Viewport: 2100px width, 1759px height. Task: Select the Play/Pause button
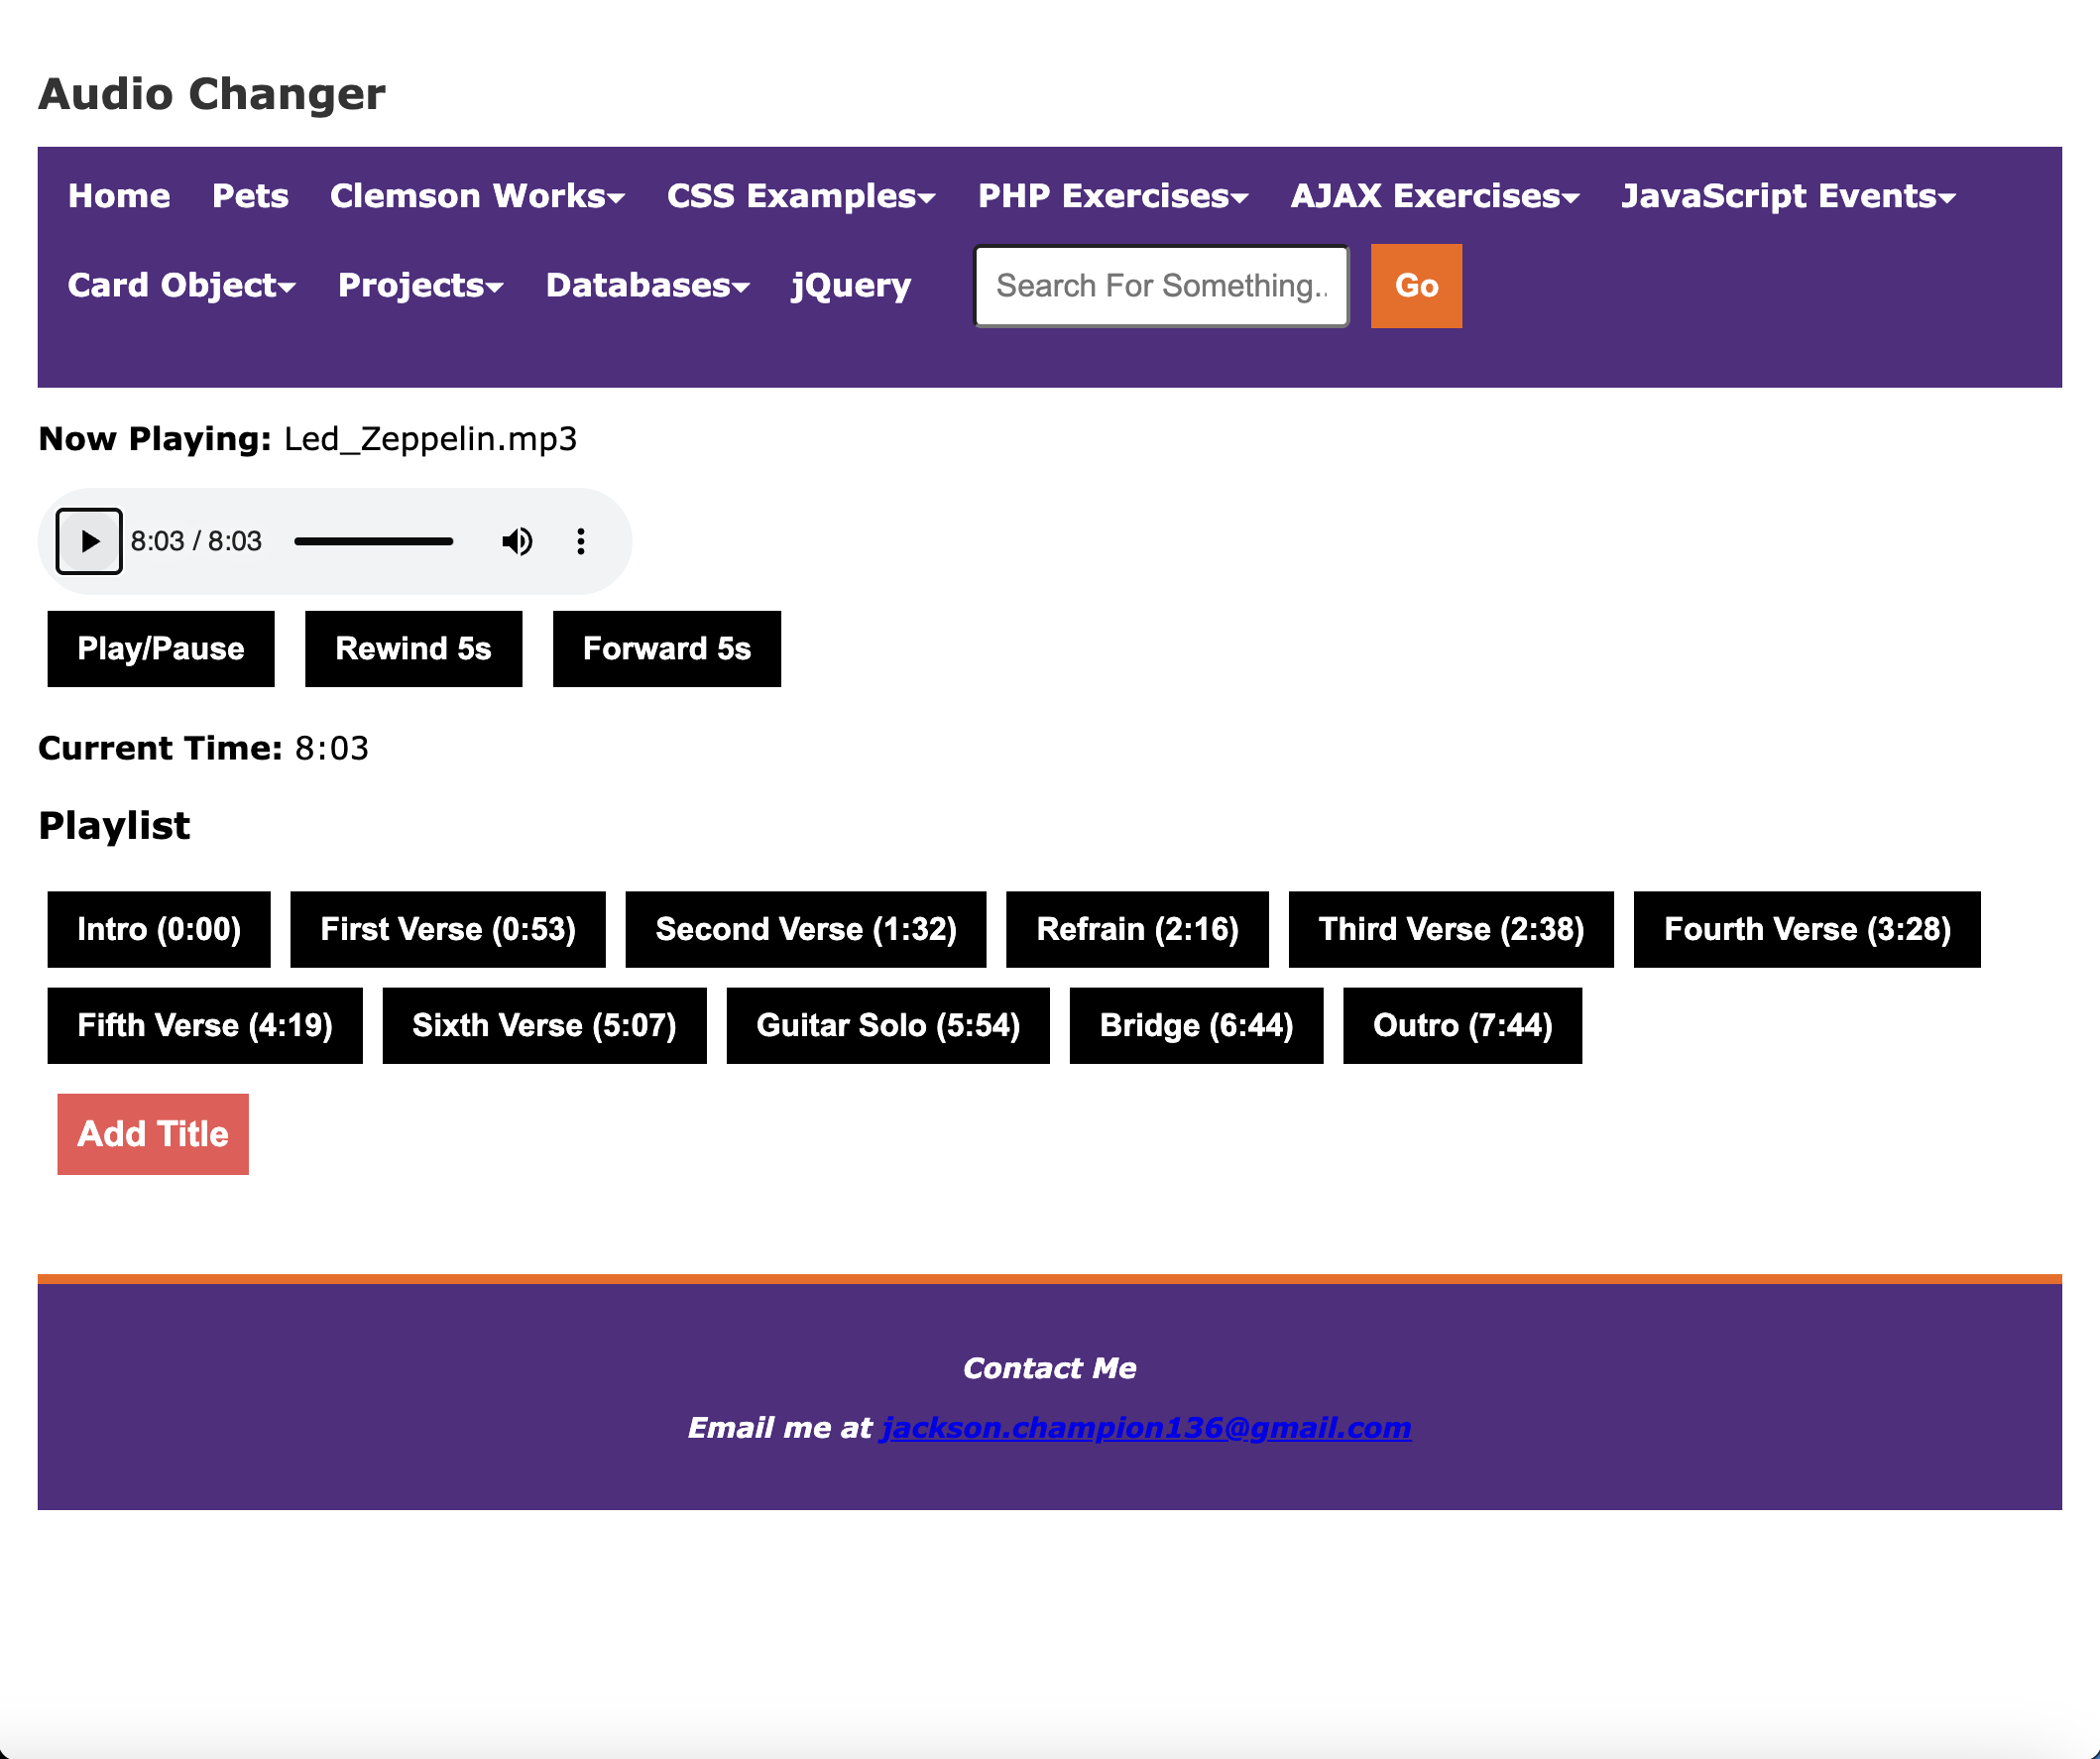[x=160, y=648]
